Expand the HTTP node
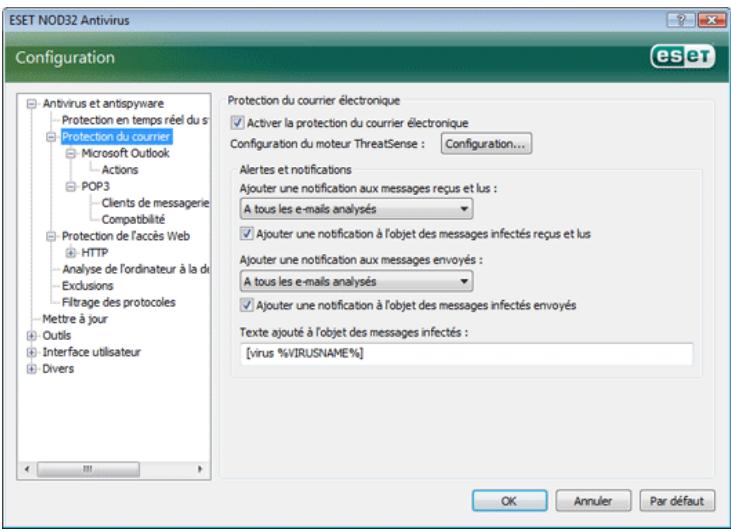Viewport: 731px width, 531px height. [x=70, y=253]
